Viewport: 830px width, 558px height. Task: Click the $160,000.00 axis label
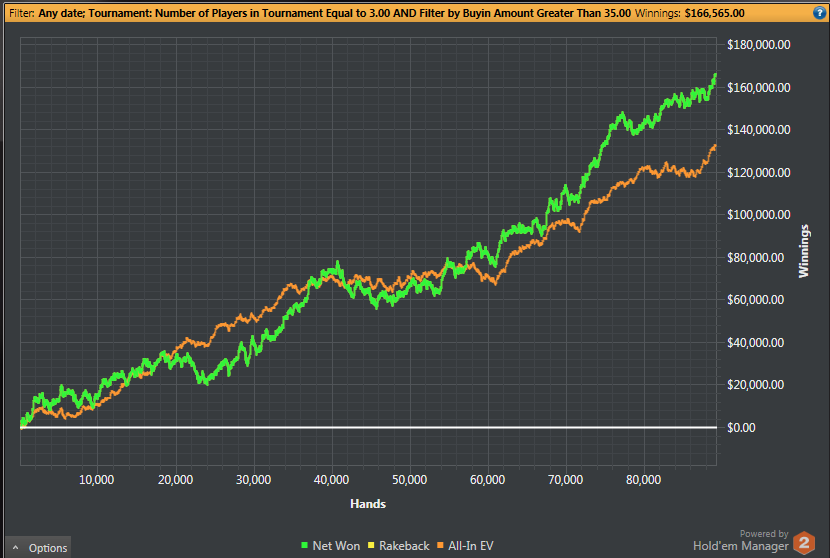point(759,87)
